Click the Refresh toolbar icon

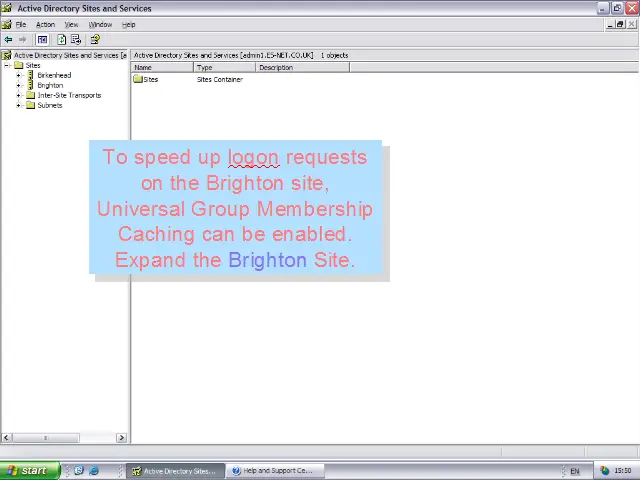click(62, 40)
